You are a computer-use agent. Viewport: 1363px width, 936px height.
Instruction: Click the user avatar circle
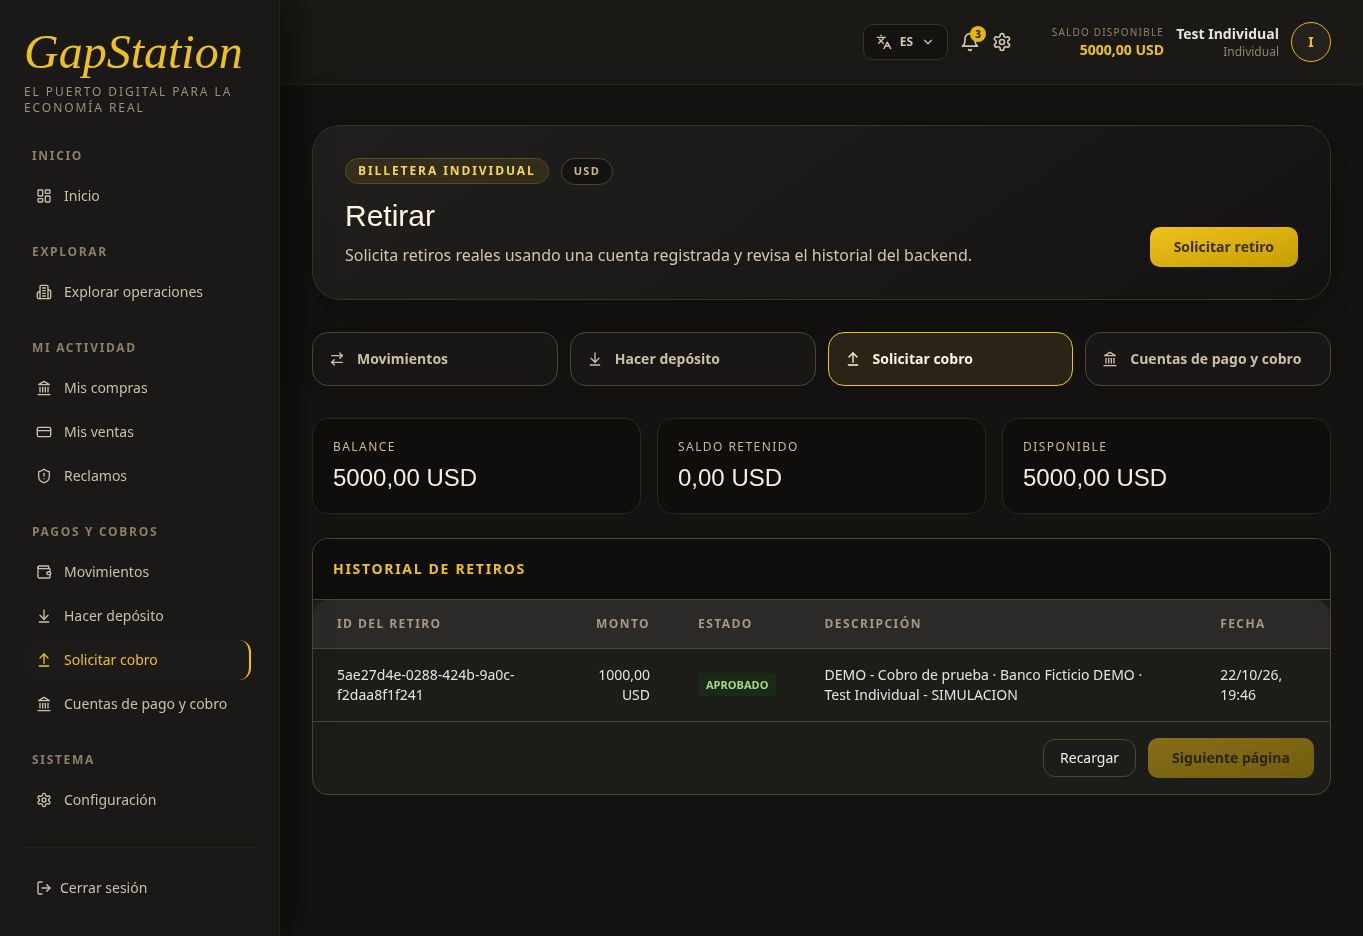1311,42
